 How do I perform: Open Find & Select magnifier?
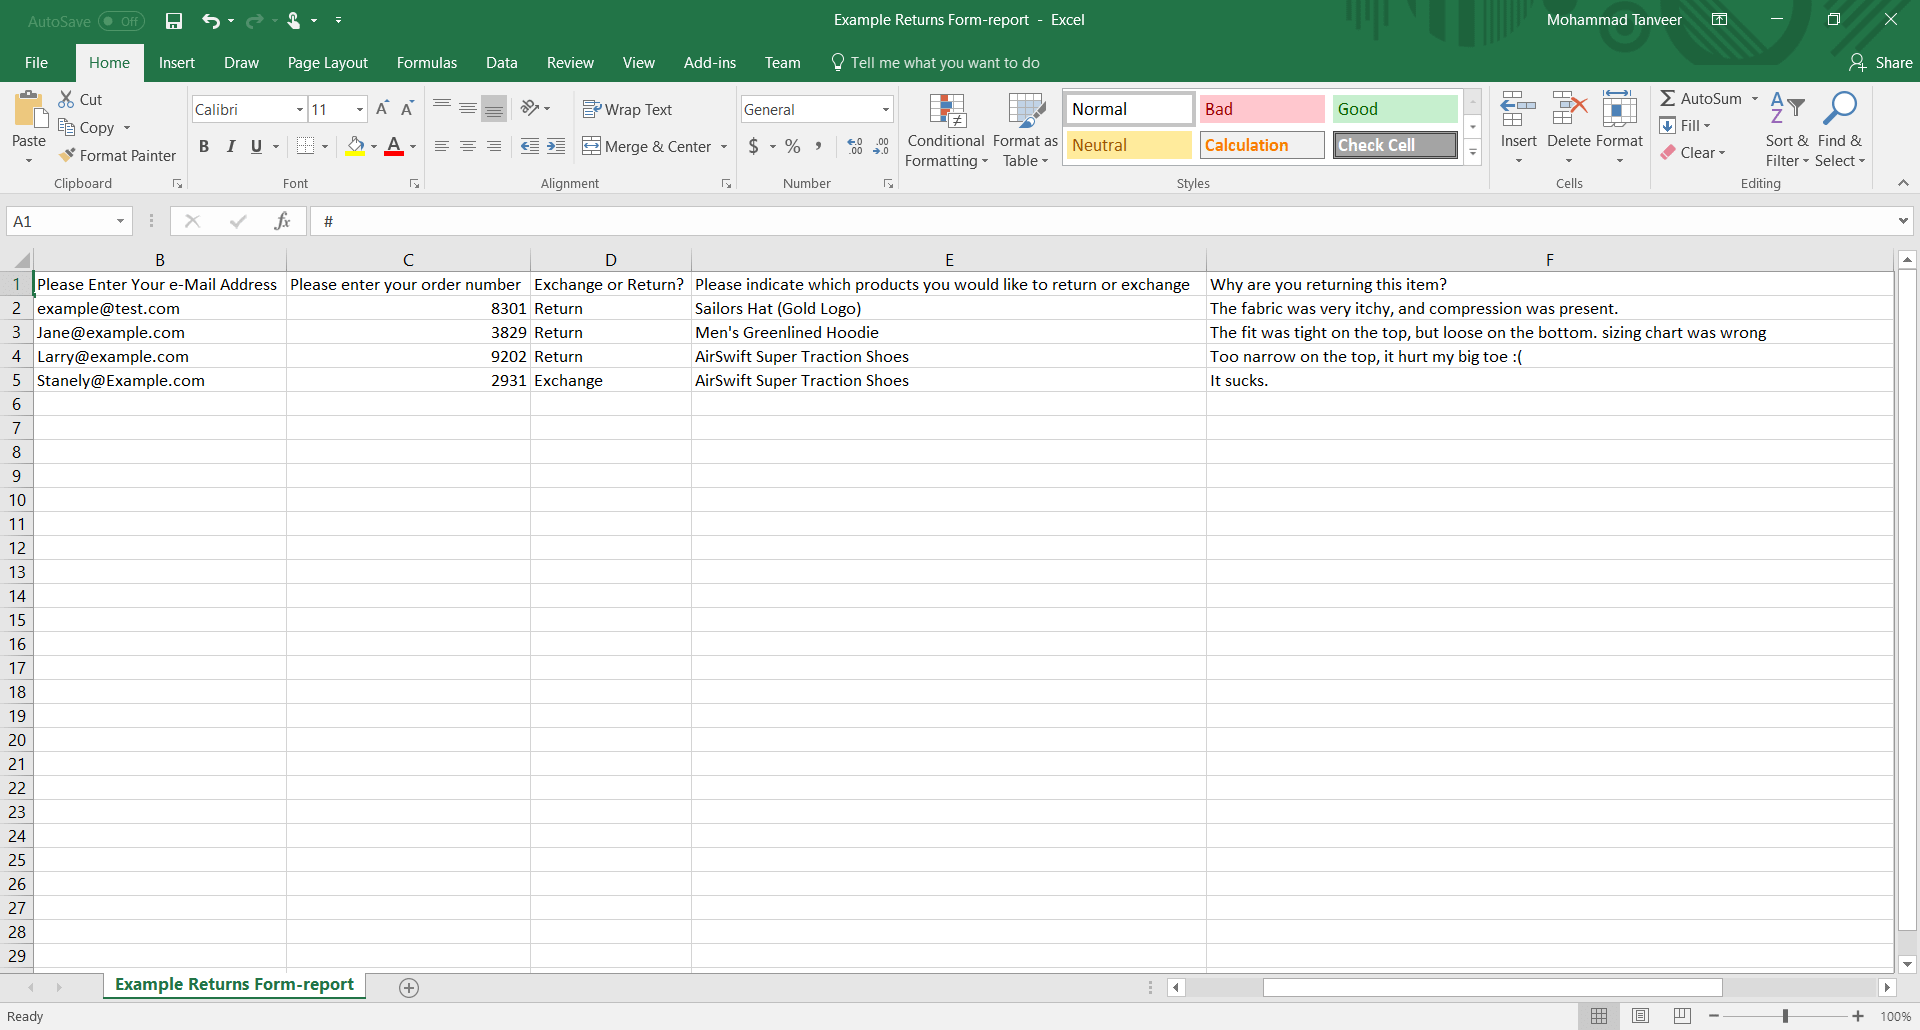click(x=1839, y=109)
